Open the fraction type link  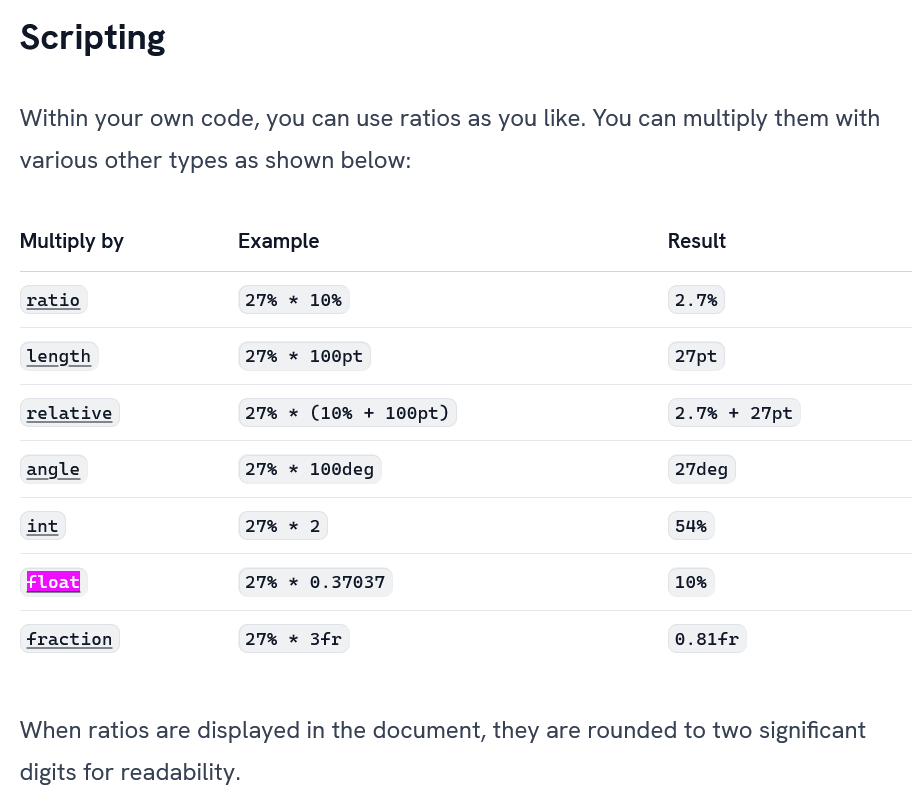69,639
